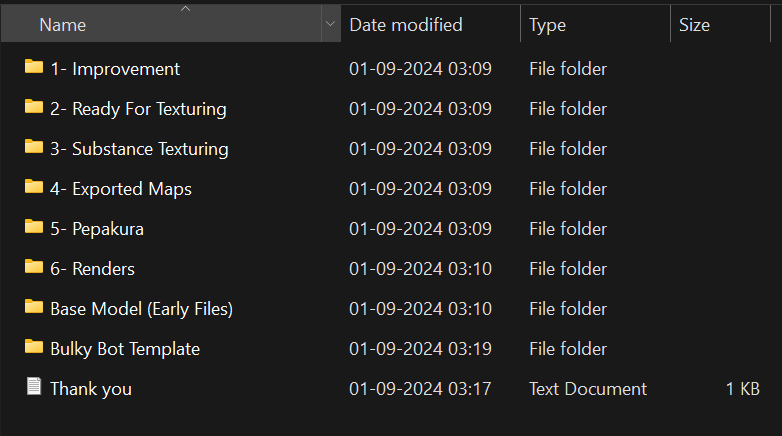Click the Name column sort direction arrow
Image resolution: width=782 pixels, height=436 pixels.
point(185,9)
